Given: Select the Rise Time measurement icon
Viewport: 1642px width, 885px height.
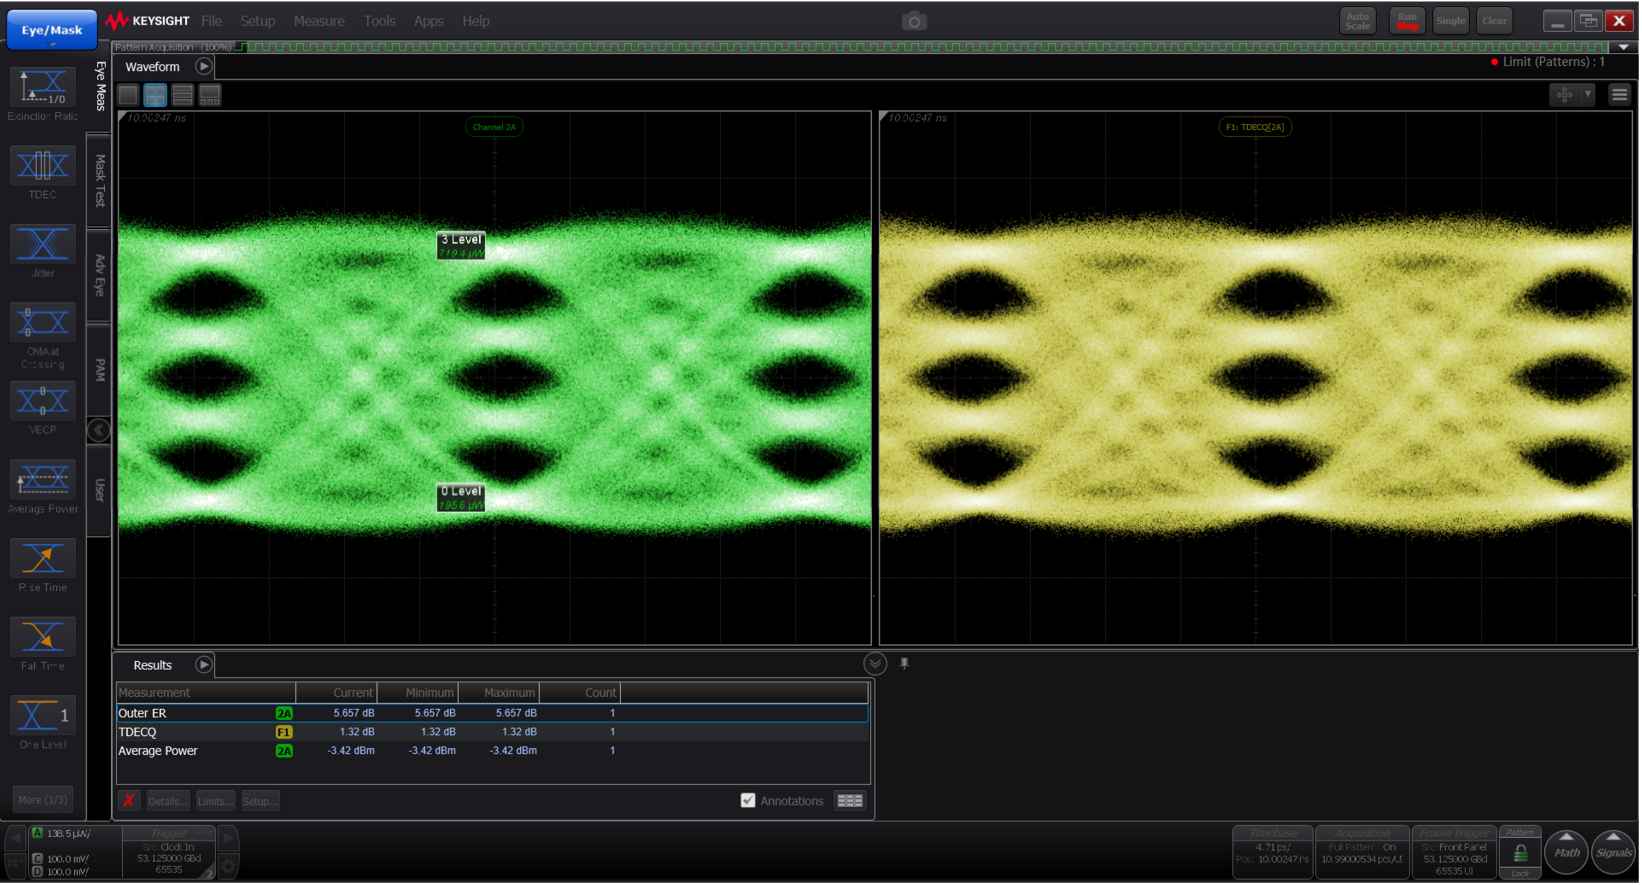Looking at the screenshot, I should tap(42, 559).
